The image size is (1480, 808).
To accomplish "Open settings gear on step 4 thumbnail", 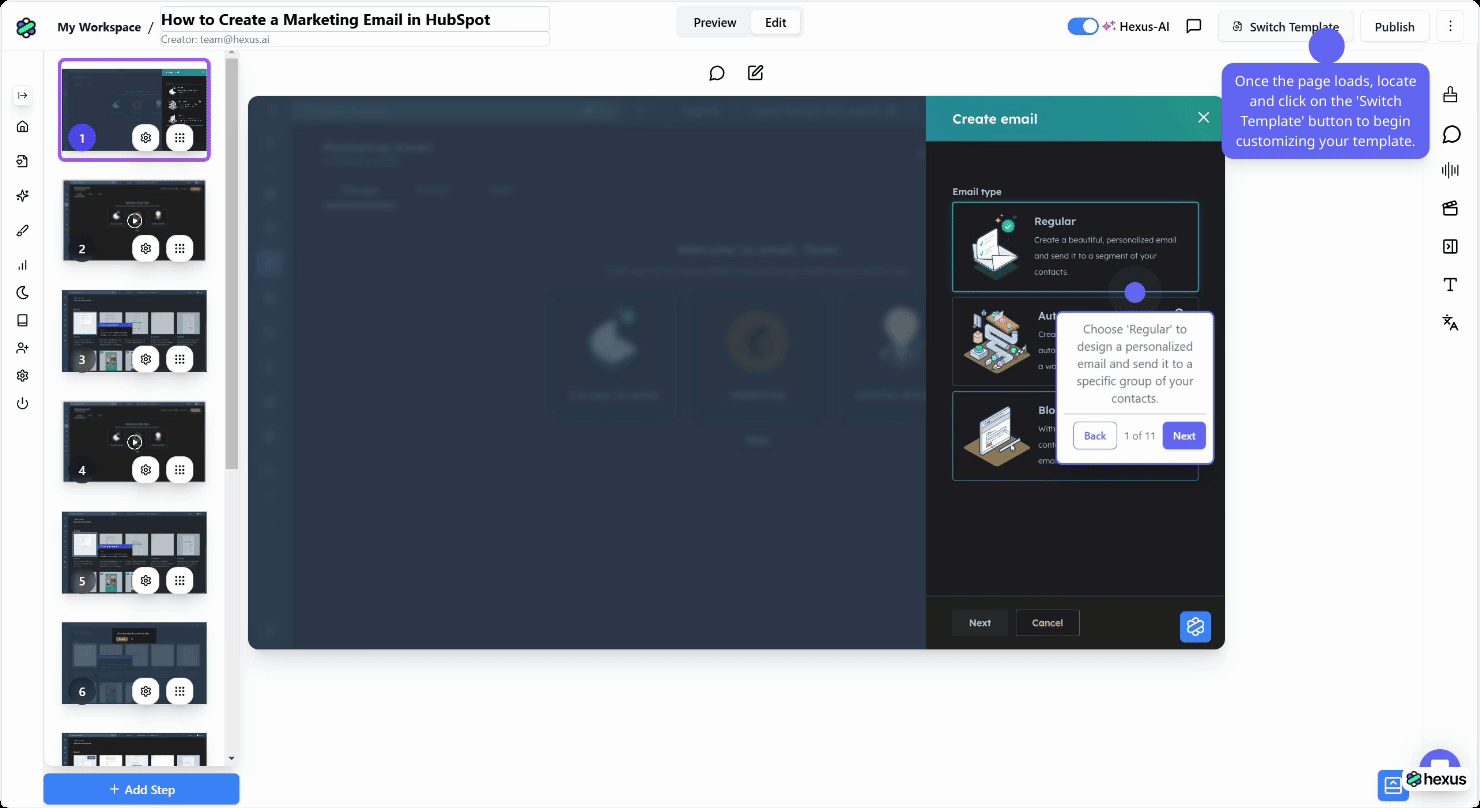I will pyautogui.click(x=146, y=470).
